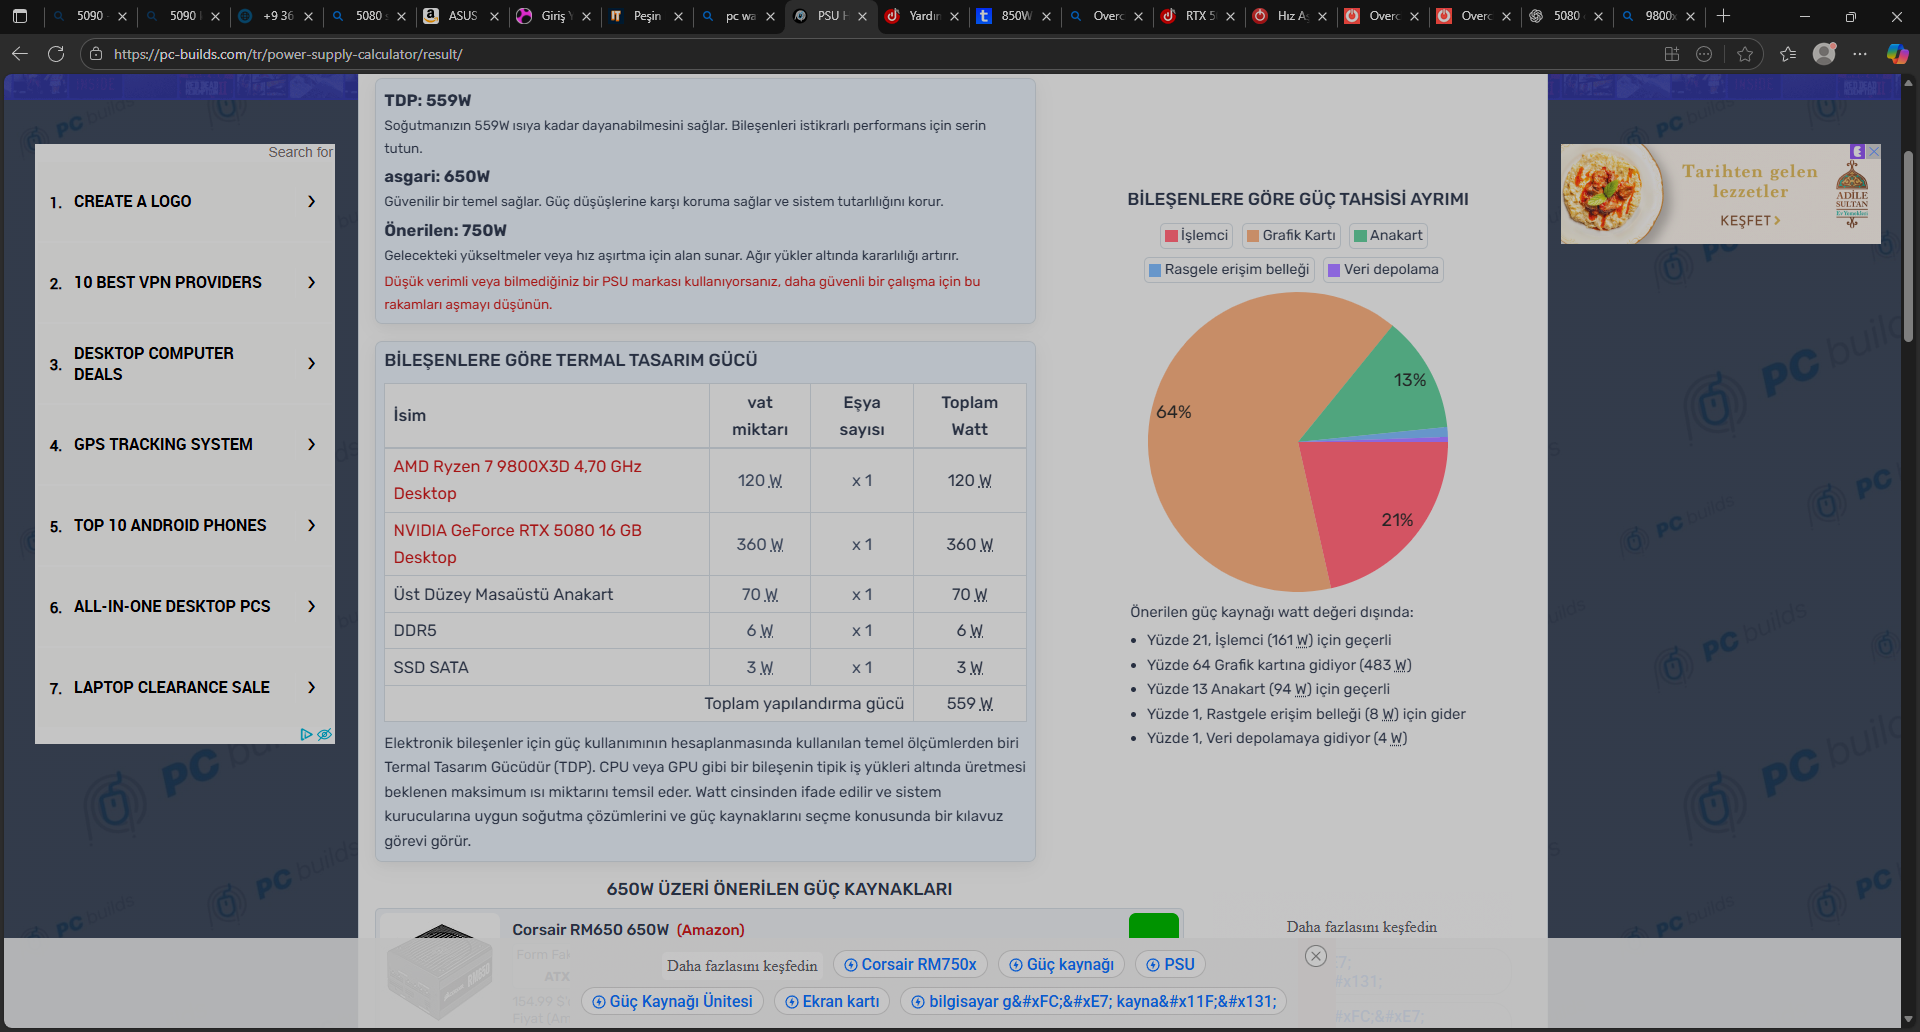Toggle Veri depolama legend item
The width and height of the screenshot is (1920, 1032).
1383,269
